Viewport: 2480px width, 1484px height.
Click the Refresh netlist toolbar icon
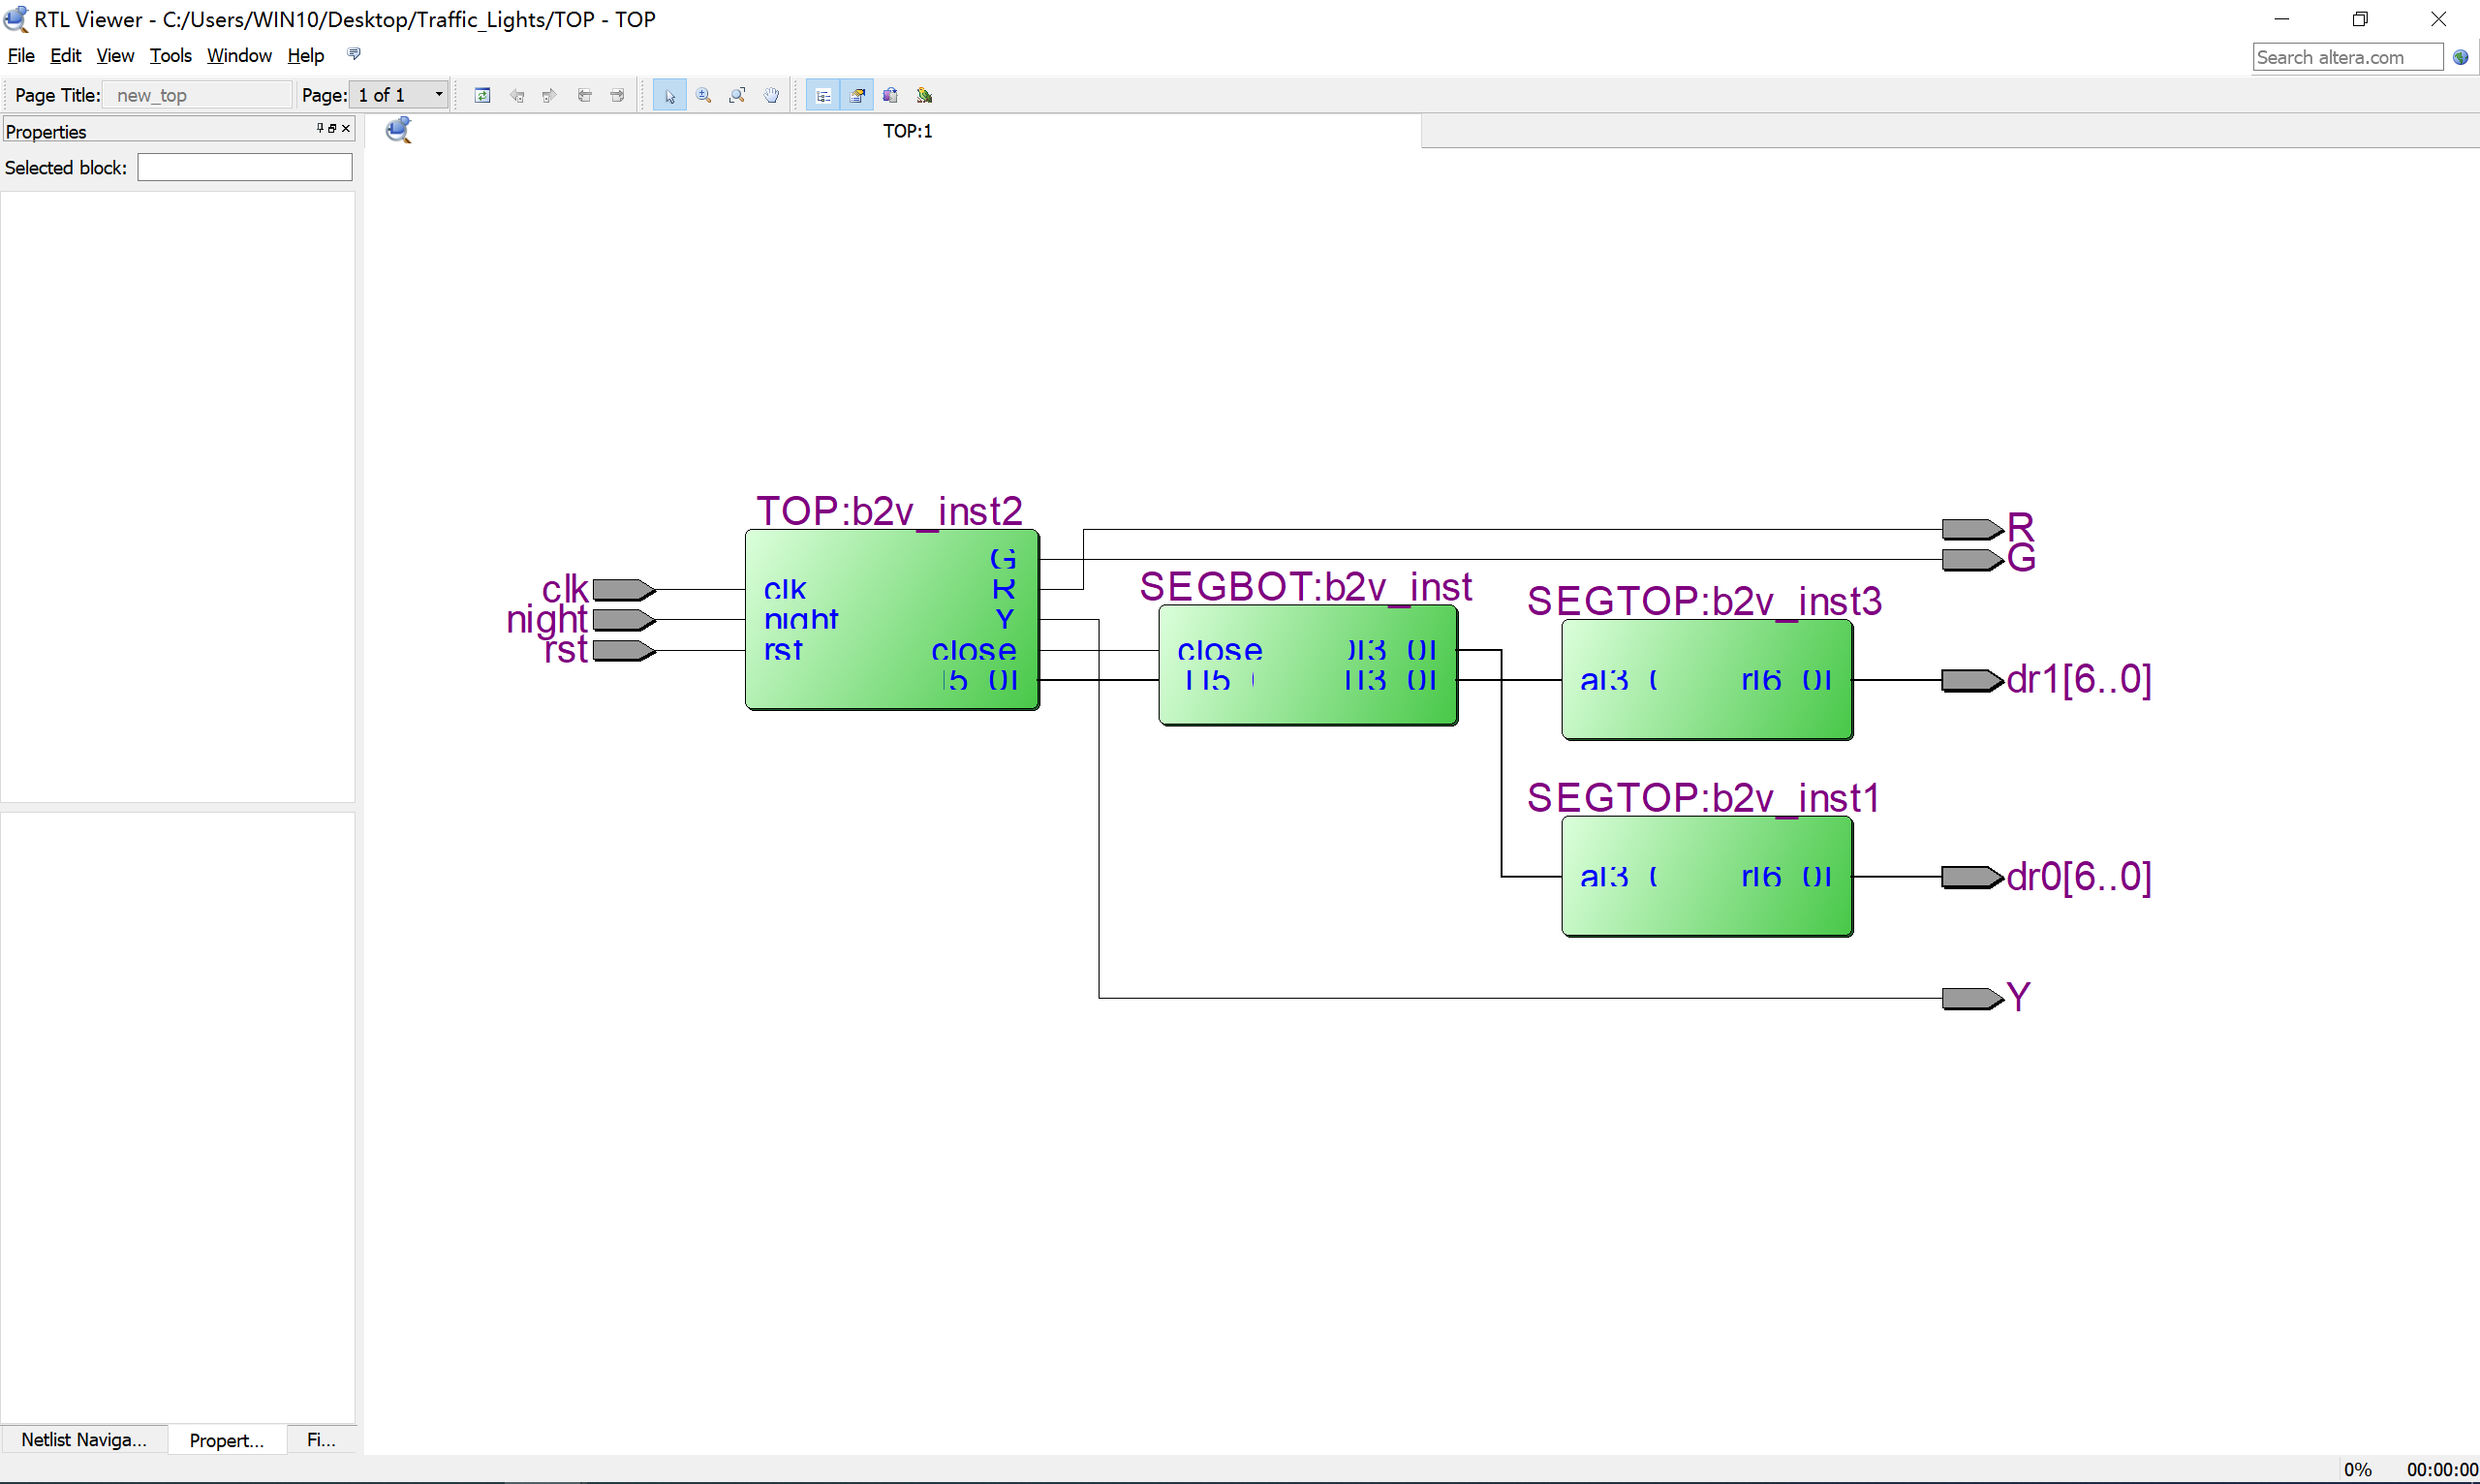pyautogui.click(x=482, y=95)
